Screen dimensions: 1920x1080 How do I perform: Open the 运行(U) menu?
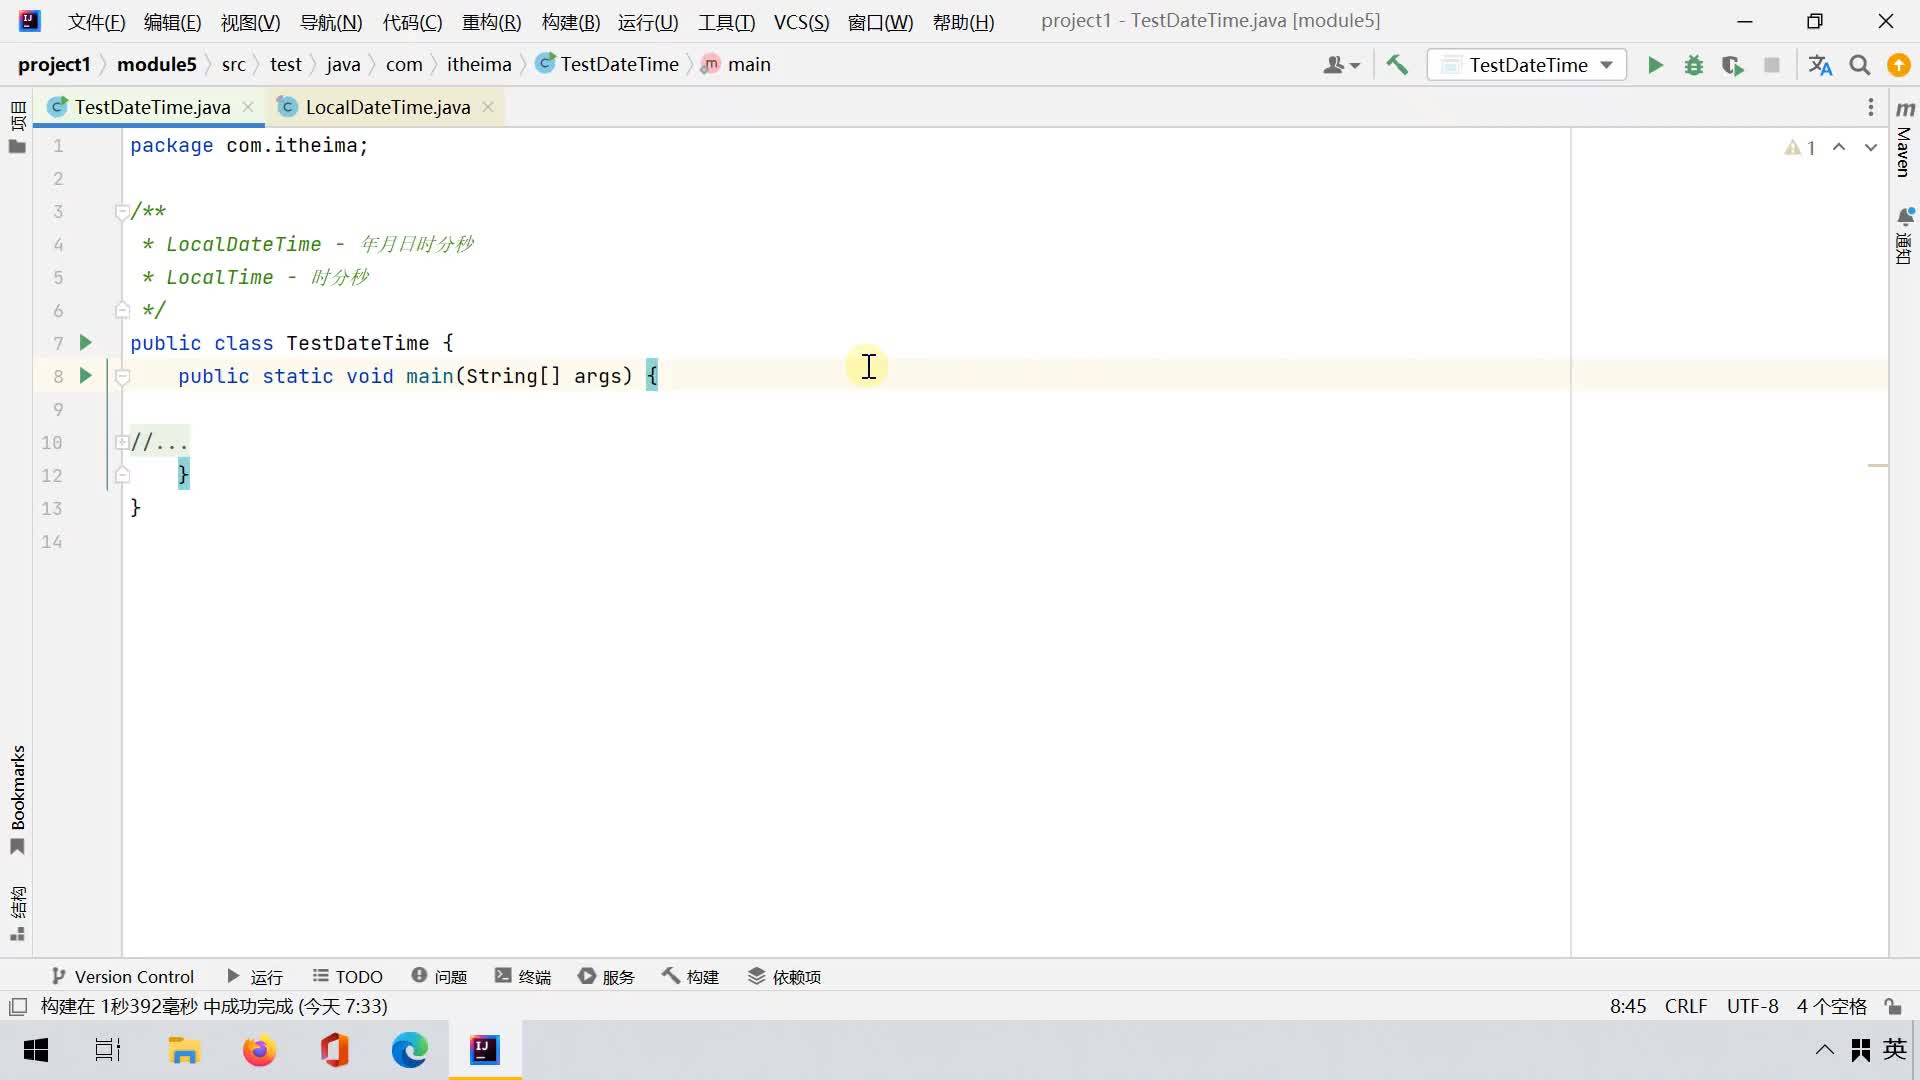coord(648,22)
